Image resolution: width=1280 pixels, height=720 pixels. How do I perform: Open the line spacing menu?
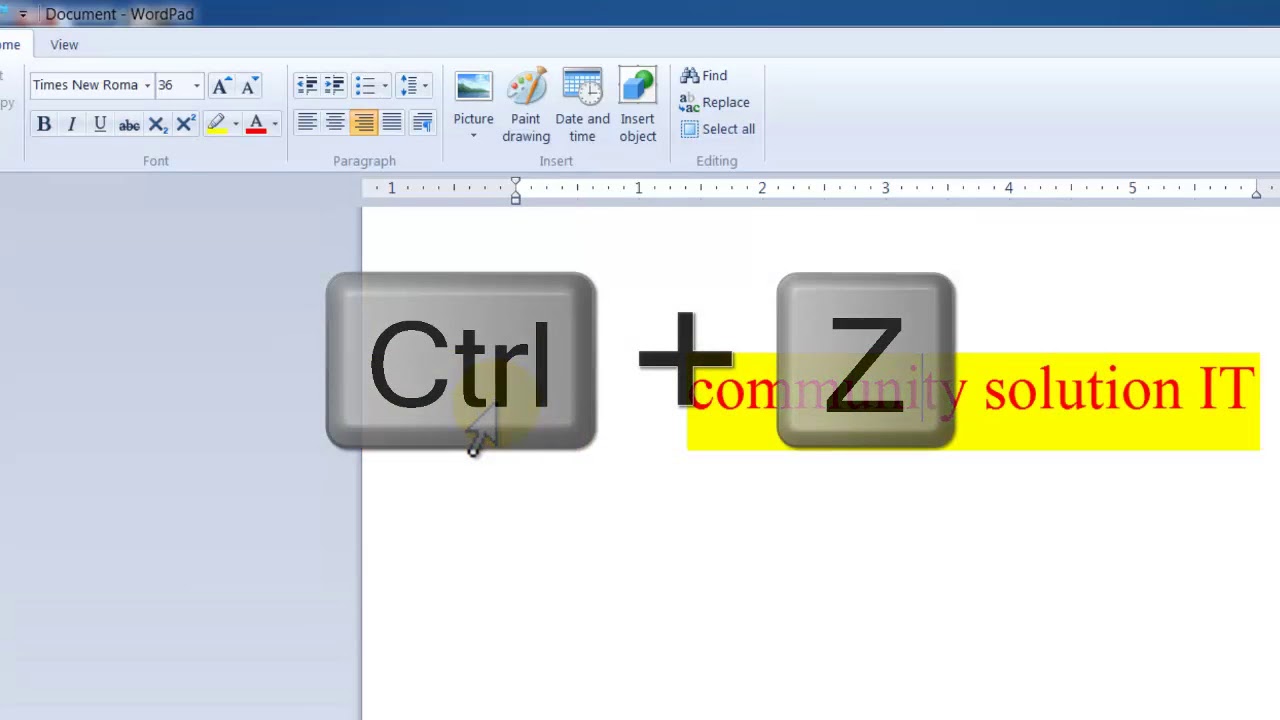pyautogui.click(x=413, y=85)
